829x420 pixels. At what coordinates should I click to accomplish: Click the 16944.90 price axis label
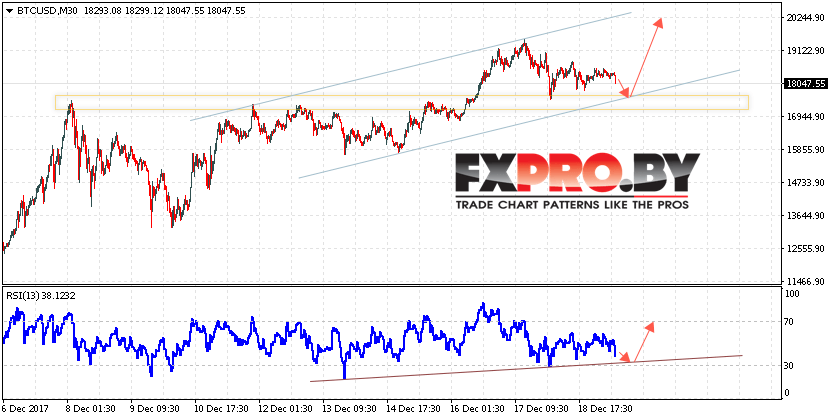(x=806, y=116)
